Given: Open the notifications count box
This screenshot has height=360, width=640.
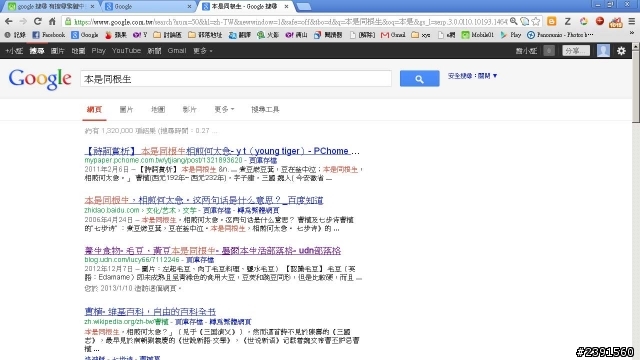Looking at the screenshot, I should tap(549, 51).
